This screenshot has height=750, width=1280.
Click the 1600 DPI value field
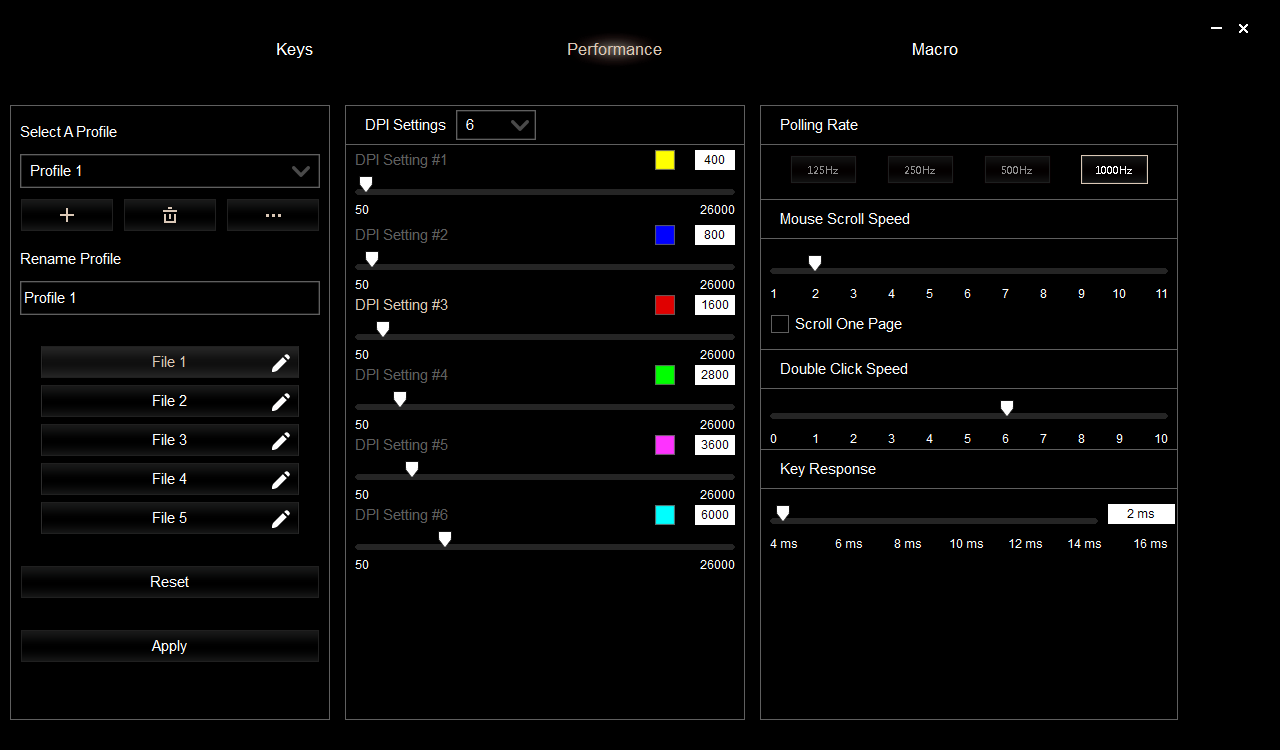(715, 305)
